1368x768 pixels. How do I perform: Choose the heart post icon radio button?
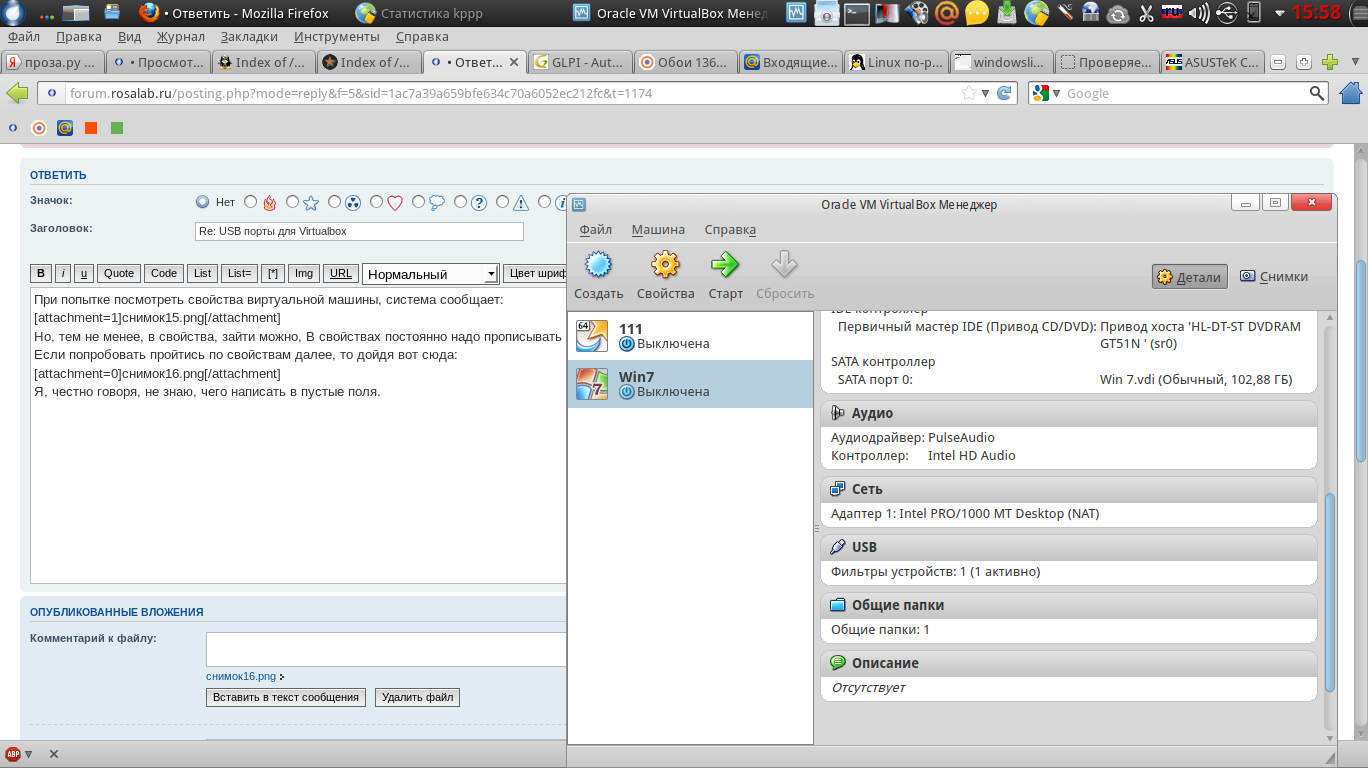click(377, 202)
